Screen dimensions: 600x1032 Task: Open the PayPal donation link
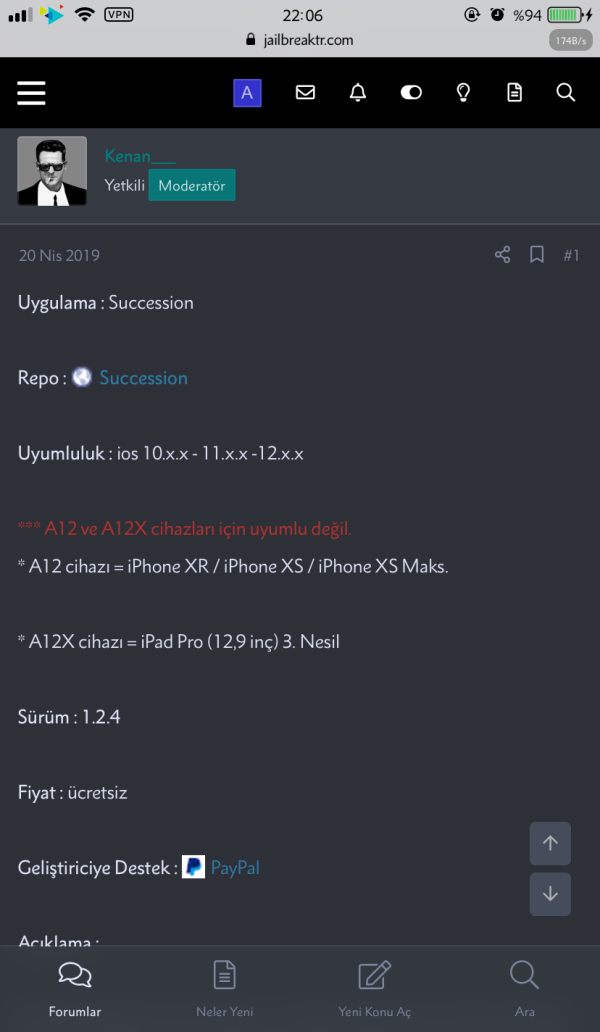tap(235, 868)
